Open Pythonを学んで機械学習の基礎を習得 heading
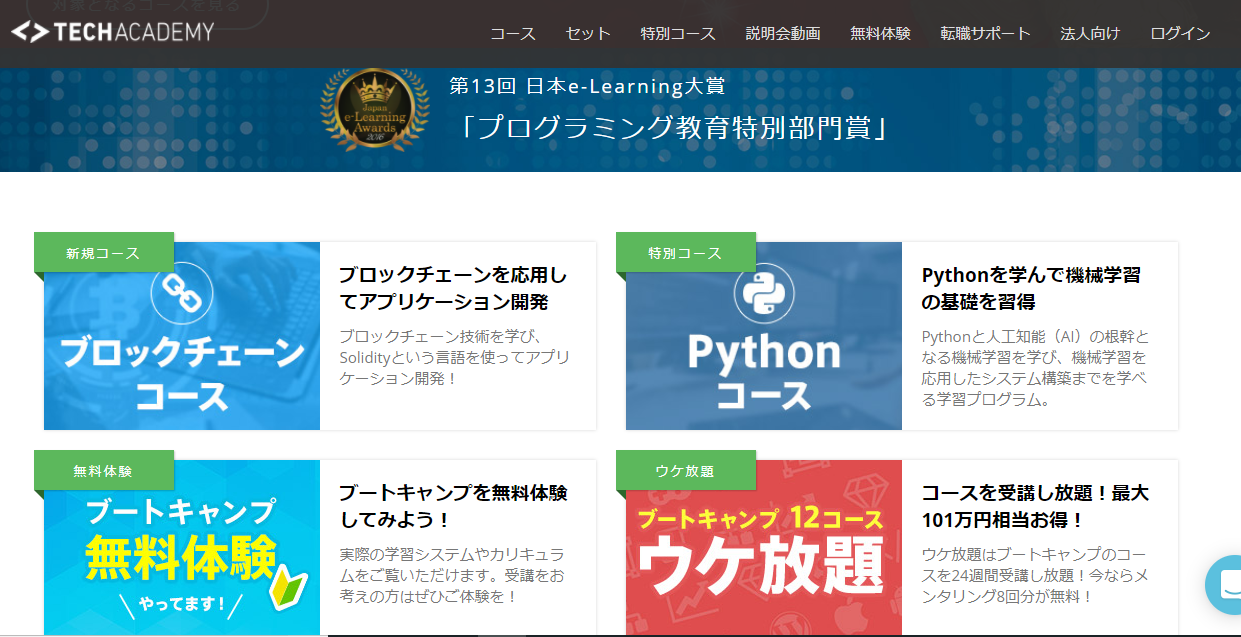1241x637 pixels. tap(1031, 288)
